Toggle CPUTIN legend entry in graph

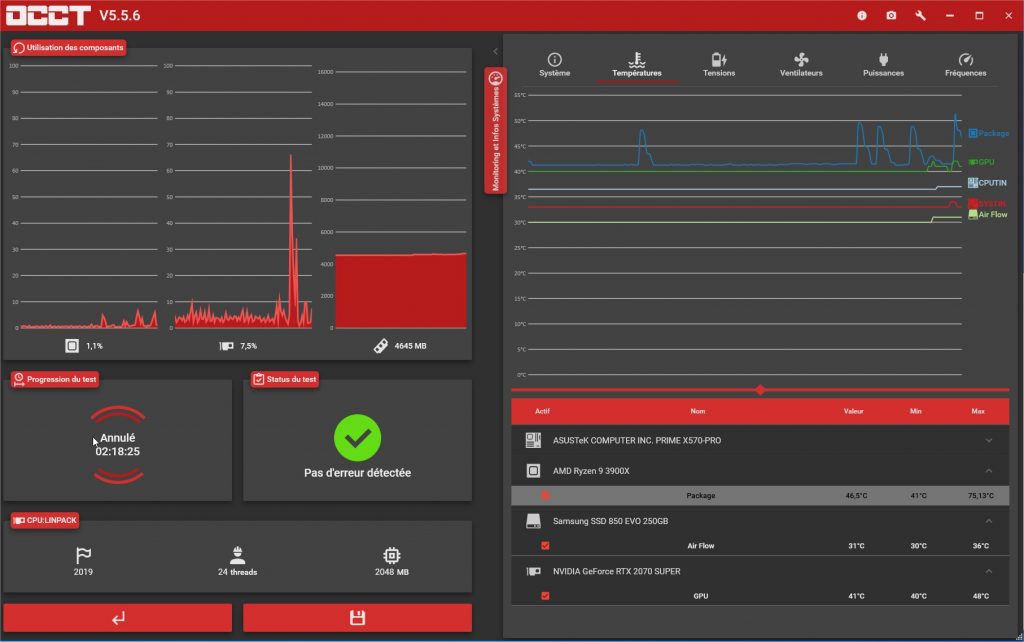coord(987,183)
